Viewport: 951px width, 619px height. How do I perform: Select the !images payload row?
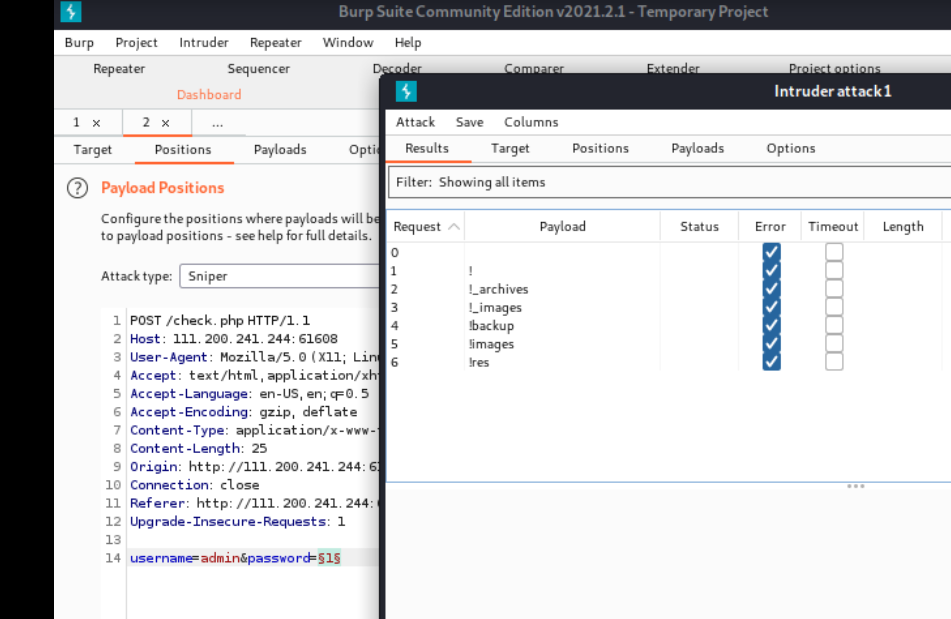667,344
